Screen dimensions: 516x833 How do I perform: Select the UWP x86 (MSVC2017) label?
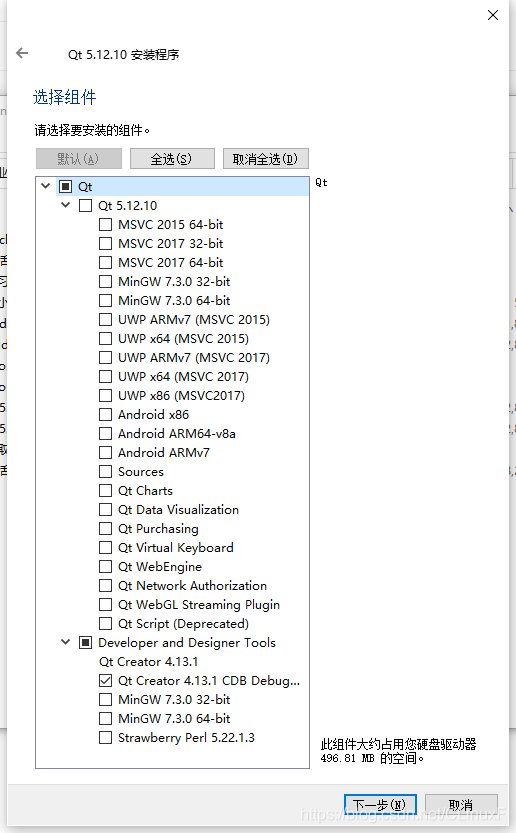coord(181,396)
